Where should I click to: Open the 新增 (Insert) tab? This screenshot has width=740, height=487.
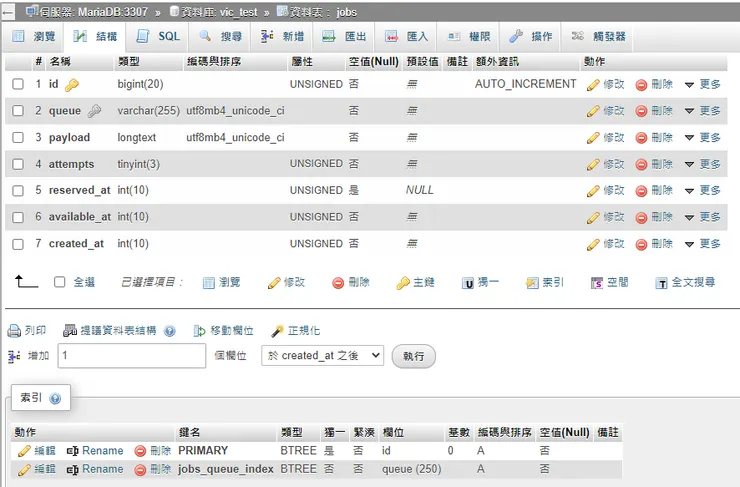click(x=282, y=36)
